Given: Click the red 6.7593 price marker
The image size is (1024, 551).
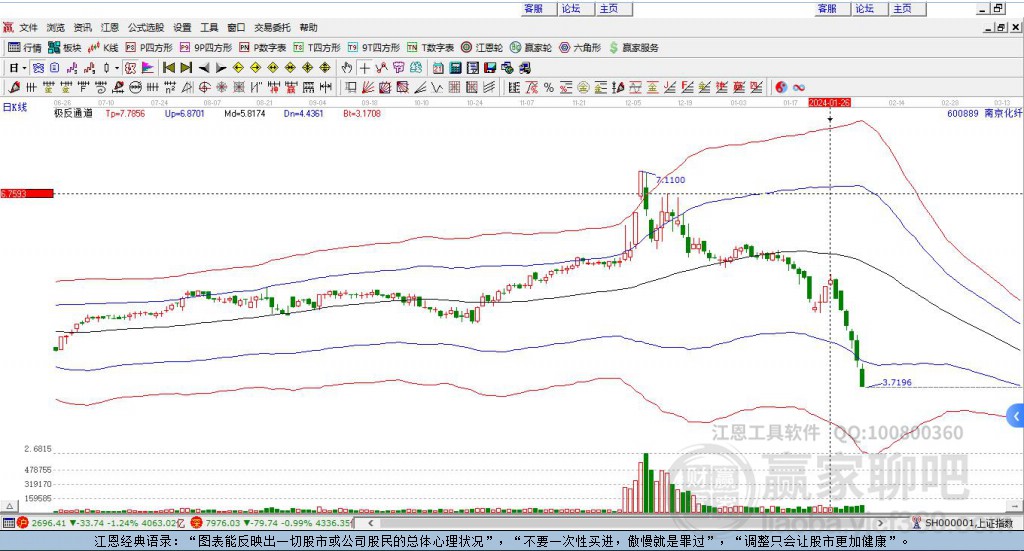Looking at the screenshot, I should 27,193.
